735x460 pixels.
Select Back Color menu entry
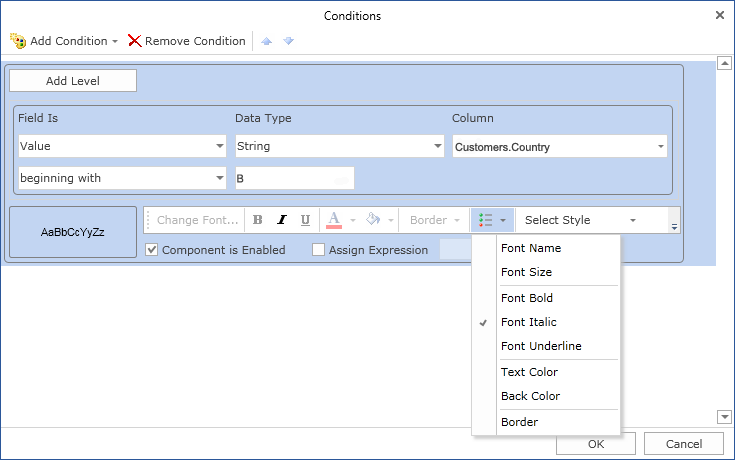point(530,396)
